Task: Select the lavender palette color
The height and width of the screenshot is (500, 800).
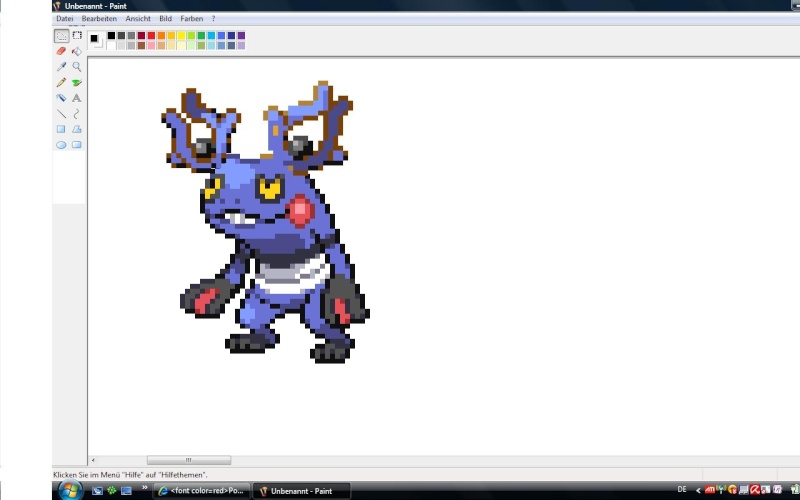Action: (x=241, y=45)
